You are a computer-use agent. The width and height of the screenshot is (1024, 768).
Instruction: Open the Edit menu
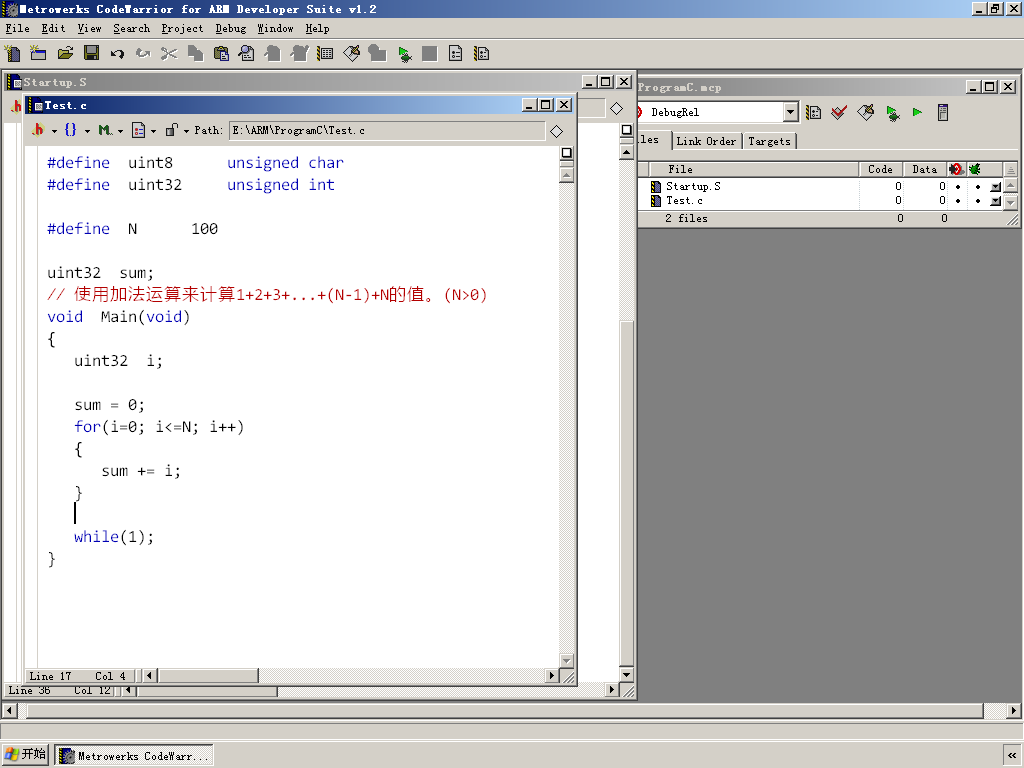point(53,29)
